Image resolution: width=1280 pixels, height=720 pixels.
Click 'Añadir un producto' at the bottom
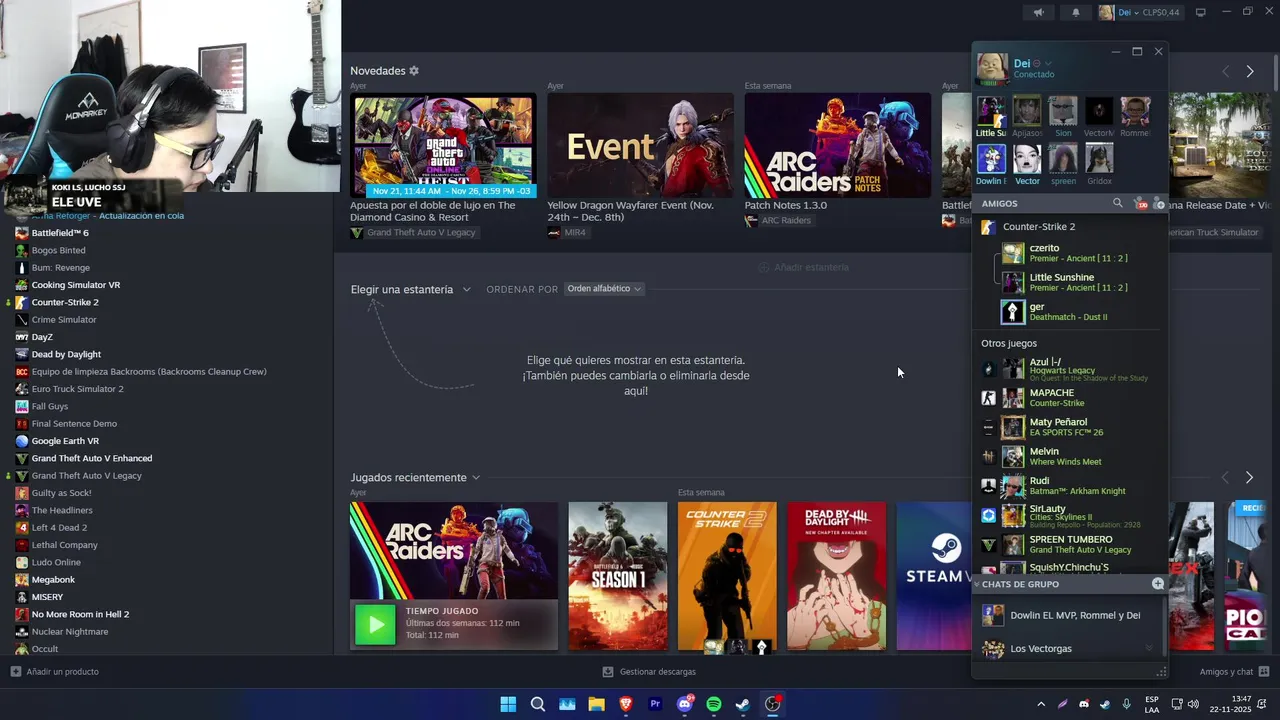tap(55, 672)
